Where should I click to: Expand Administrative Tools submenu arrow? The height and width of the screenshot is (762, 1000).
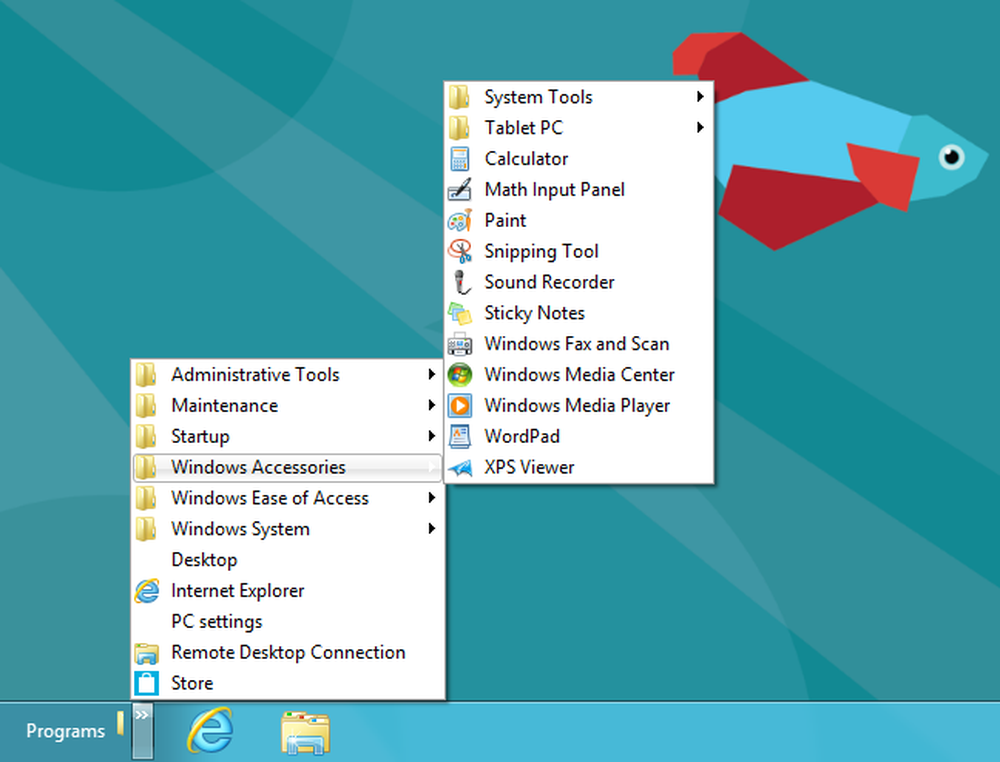pos(432,374)
